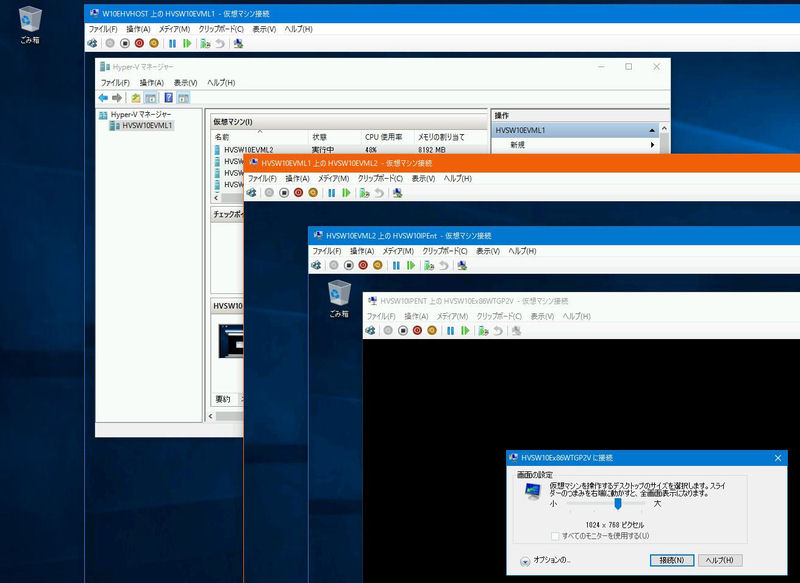This screenshot has width=800, height=583.
Task: Click Save icon in HVSW10EVML2 connection toolbar
Action: [313, 192]
